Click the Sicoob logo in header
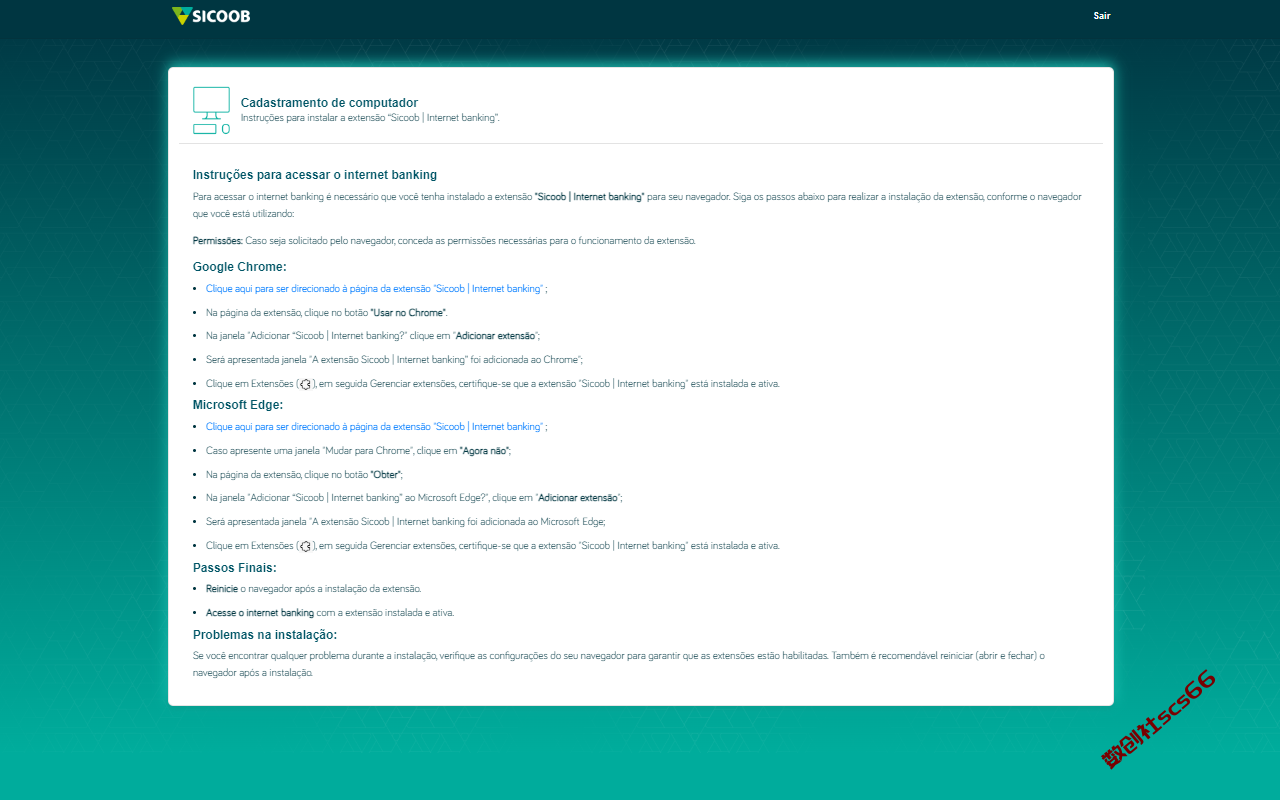1280x800 pixels. click(x=211, y=16)
